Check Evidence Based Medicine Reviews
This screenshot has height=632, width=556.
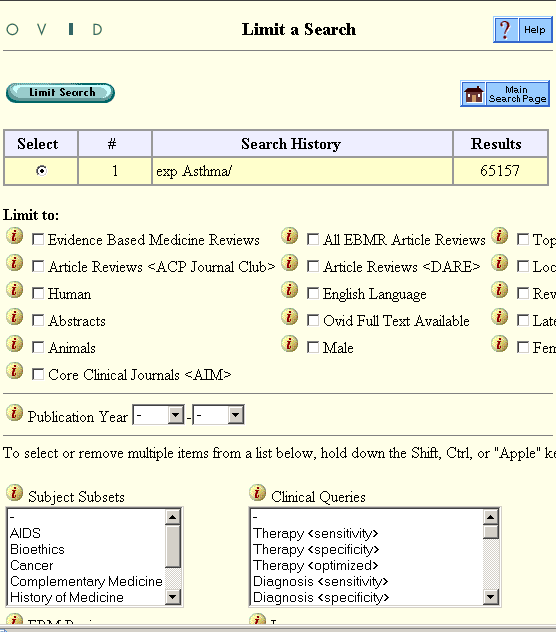(38, 239)
